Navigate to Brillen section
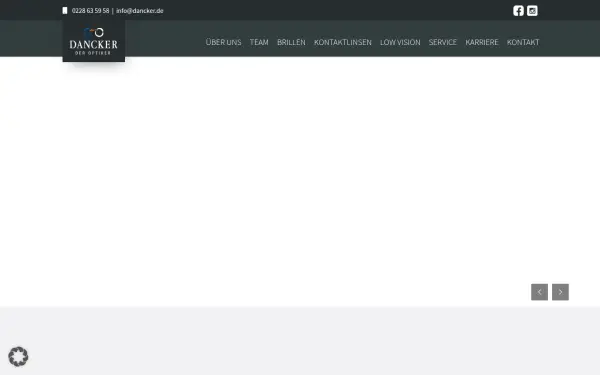This screenshot has height=375, width=600. point(291,42)
